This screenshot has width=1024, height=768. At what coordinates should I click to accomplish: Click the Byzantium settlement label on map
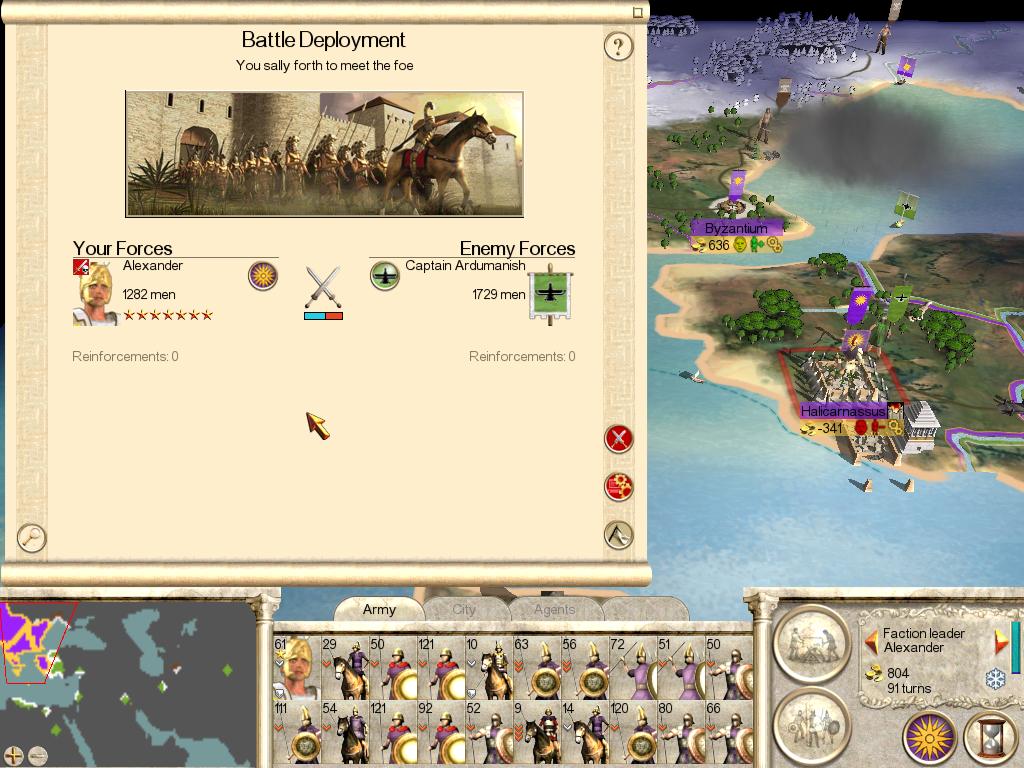click(736, 228)
